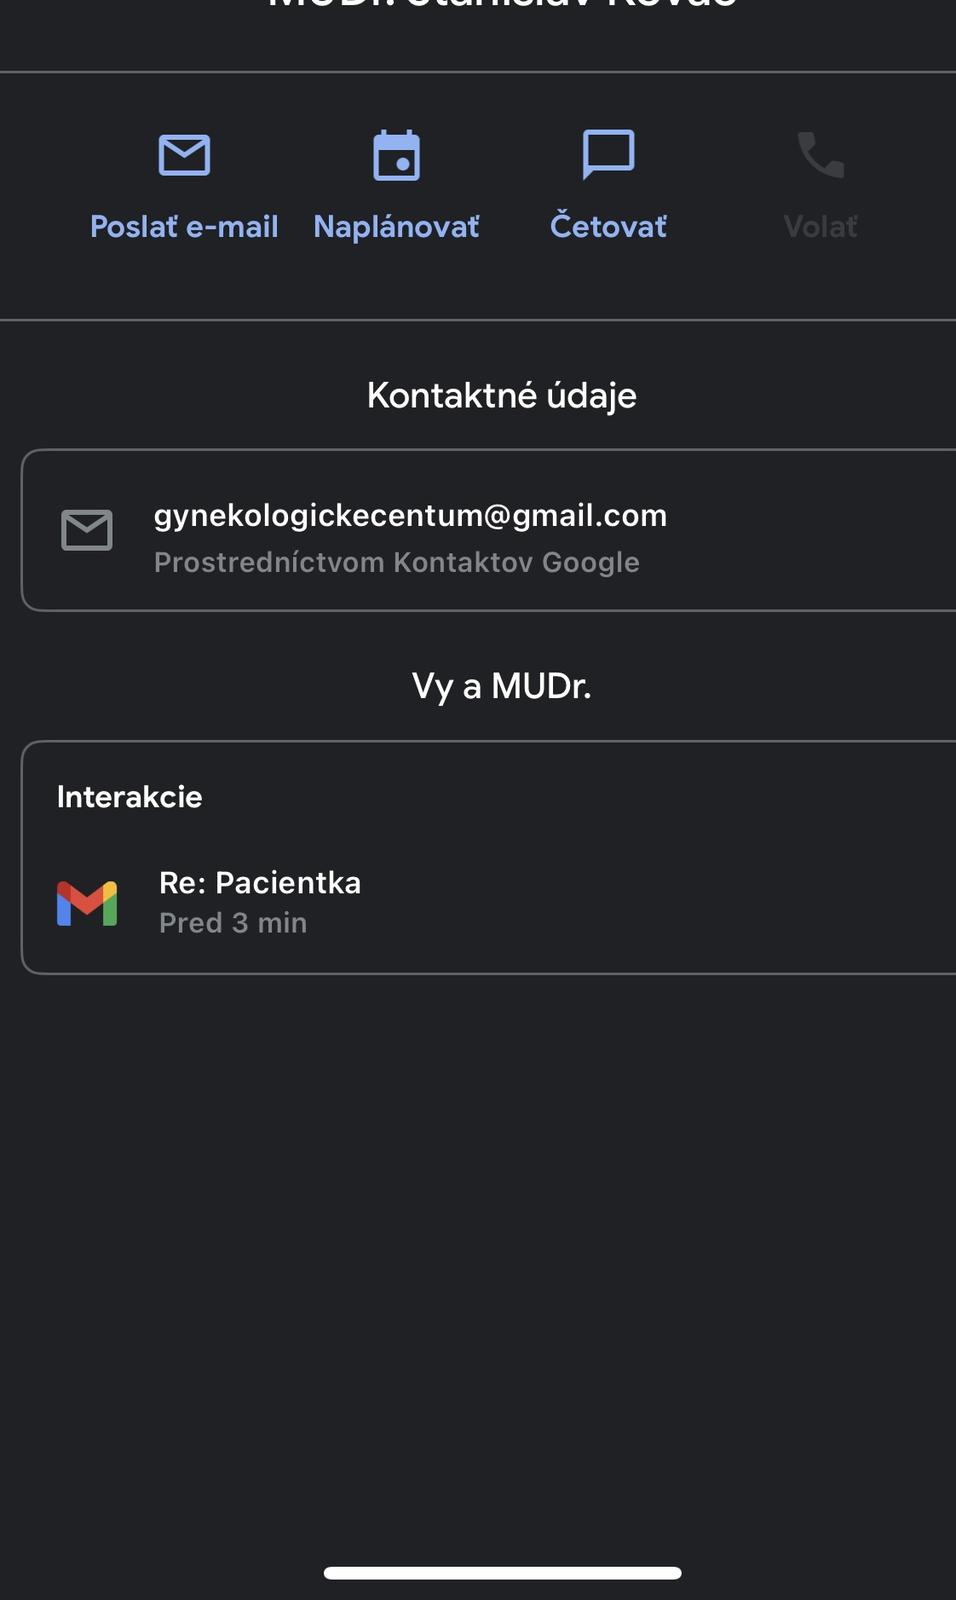This screenshot has width=956, height=1600.
Task: Tap the envelope icon above Poslať e-mail
Action: [x=184, y=155]
